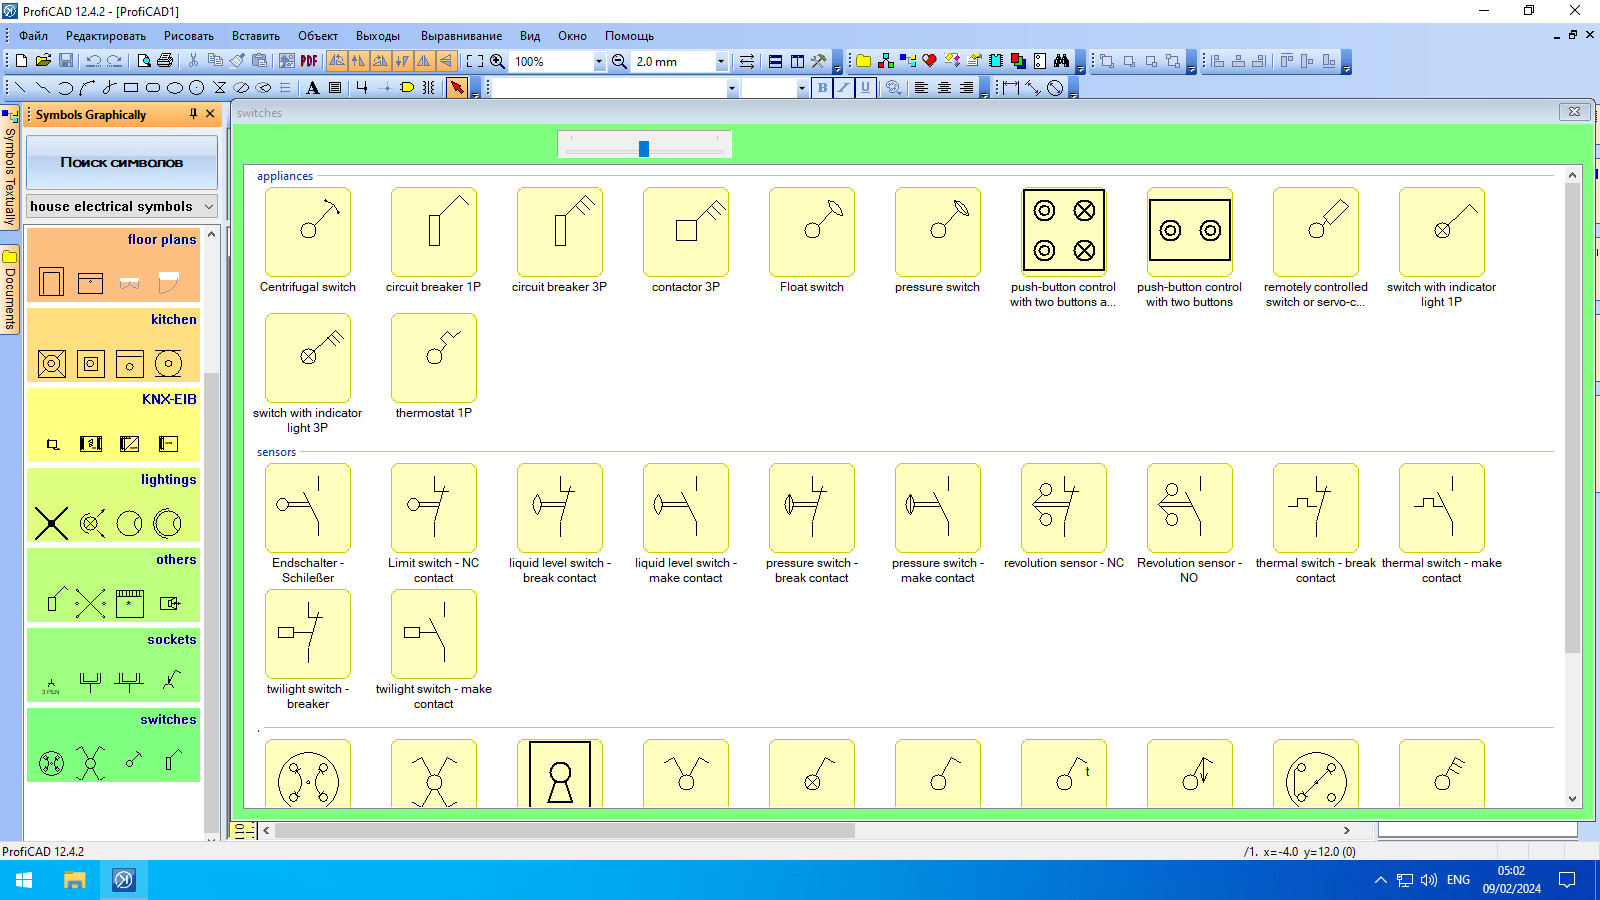Toggle italic text formatting
Image resolution: width=1600 pixels, height=900 pixels.
[843, 88]
